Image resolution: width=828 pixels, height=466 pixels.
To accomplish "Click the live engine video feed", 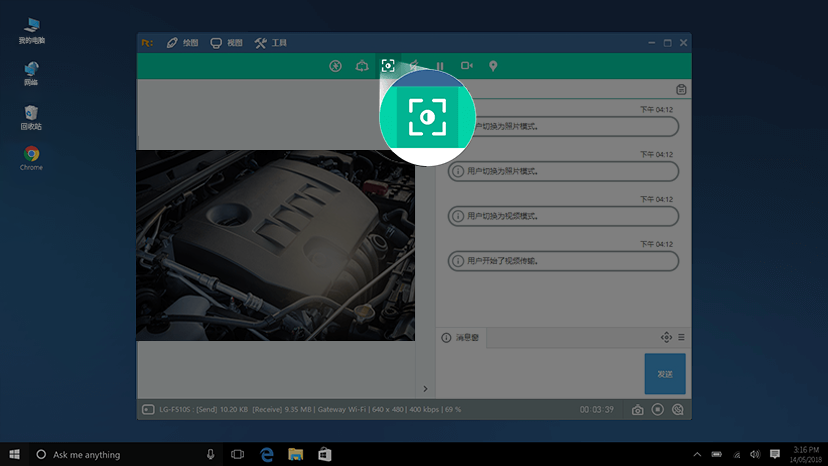I will (x=276, y=245).
